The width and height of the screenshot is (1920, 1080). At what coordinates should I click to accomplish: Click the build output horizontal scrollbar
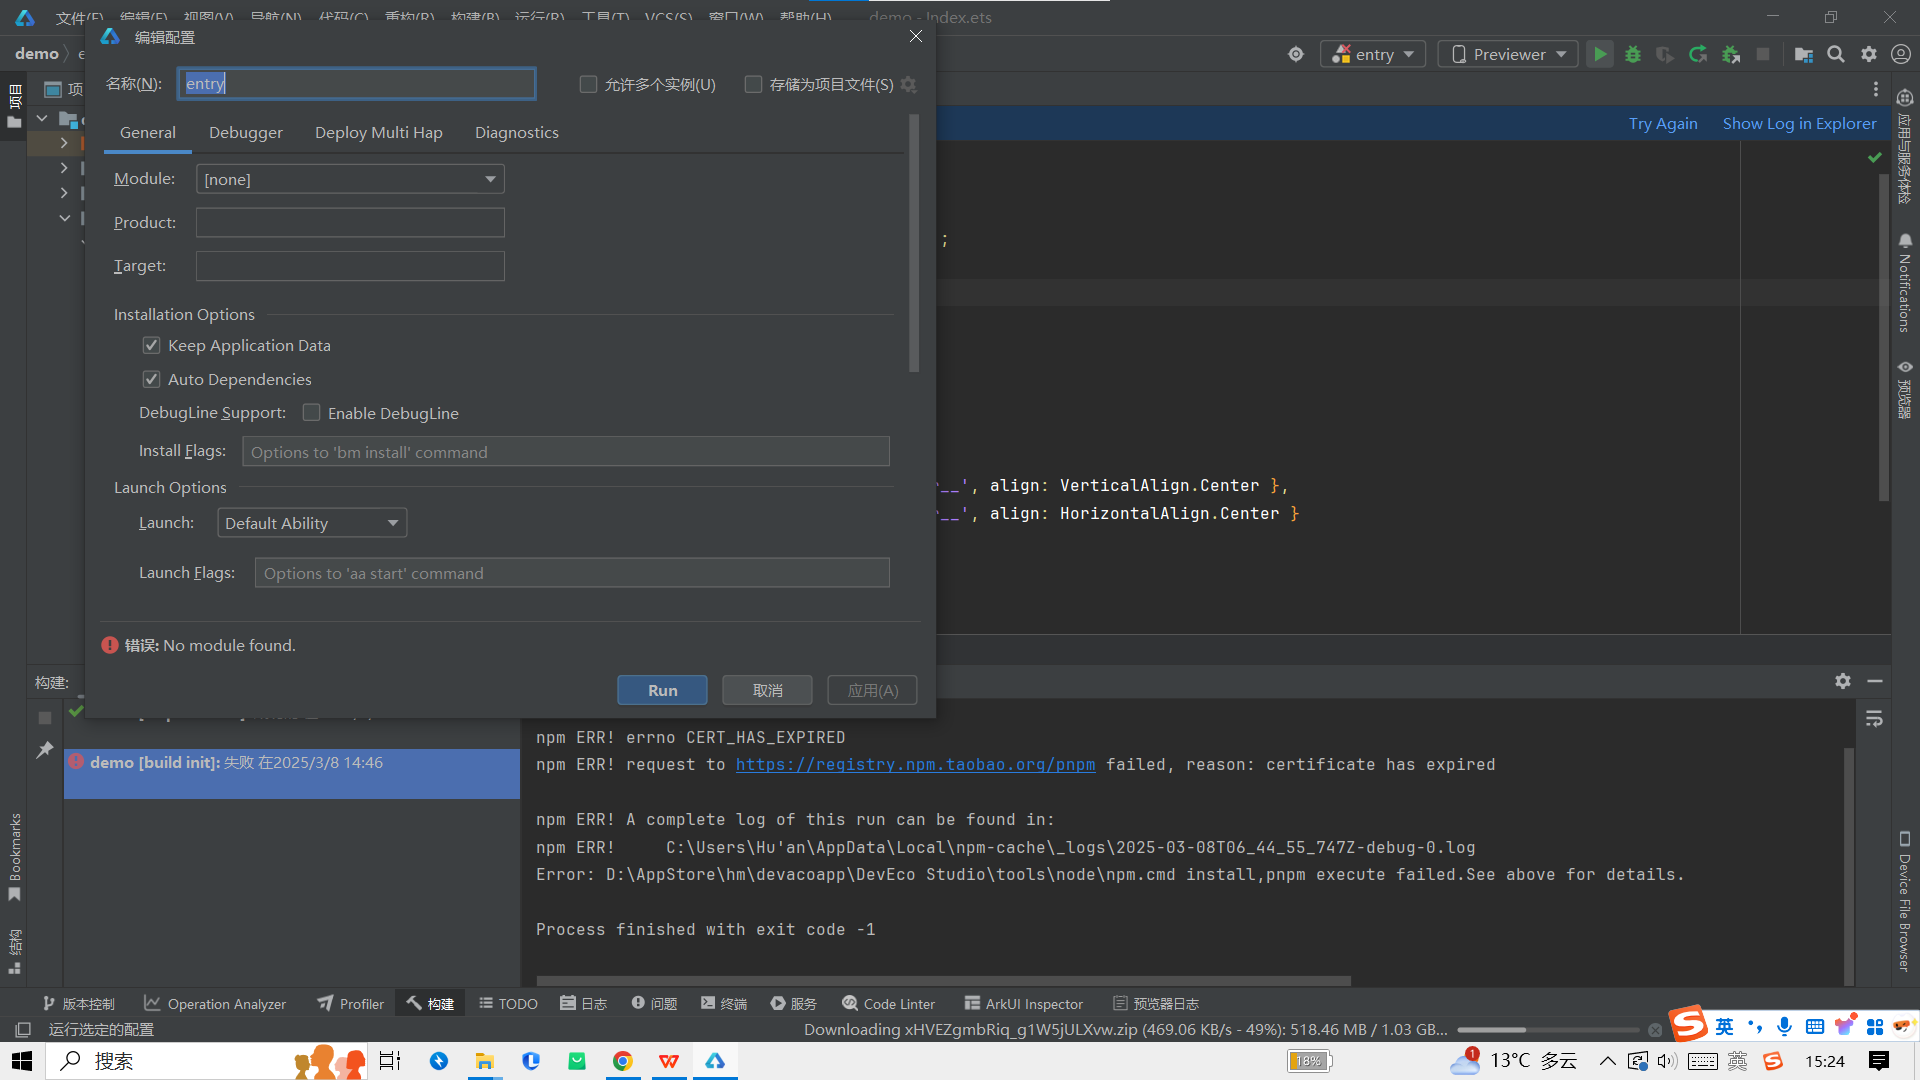943,981
